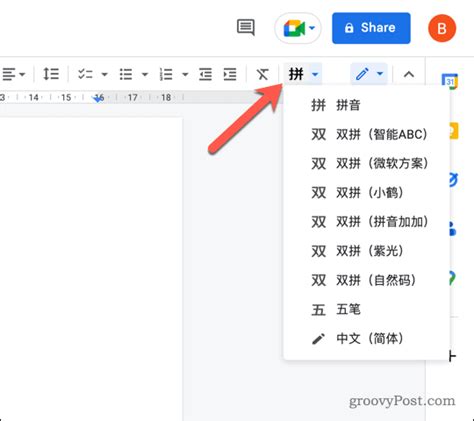This screenshot has height=421, width=474.
Task: Expand the text alignment dropdown arrow
Action: tap(22, 74)
